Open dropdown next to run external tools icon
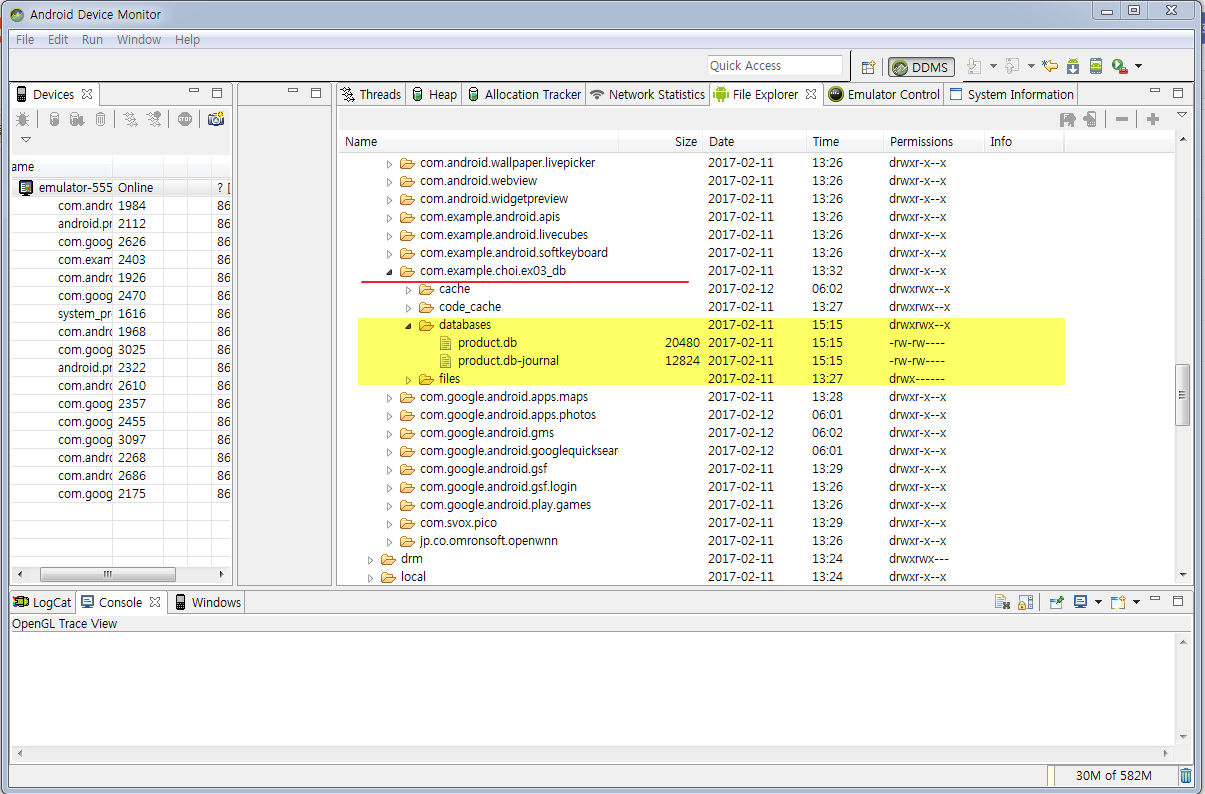1205x794 pixels. click(1138, 67)
